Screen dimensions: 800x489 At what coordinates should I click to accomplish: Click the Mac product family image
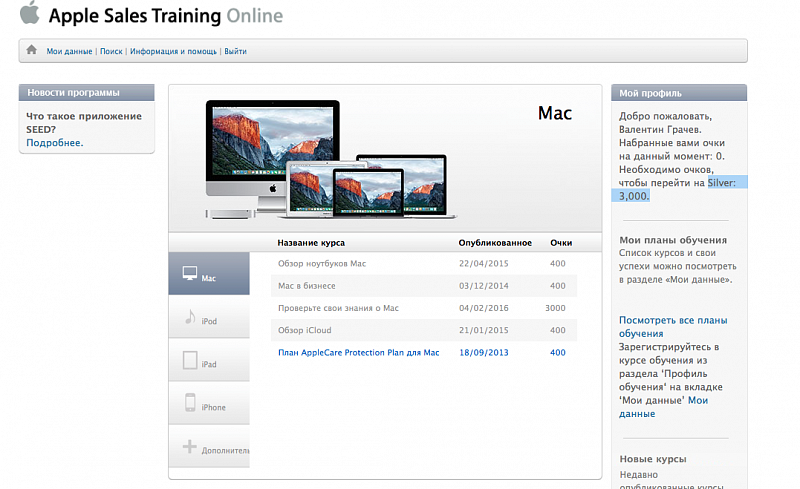pos(331,159)
